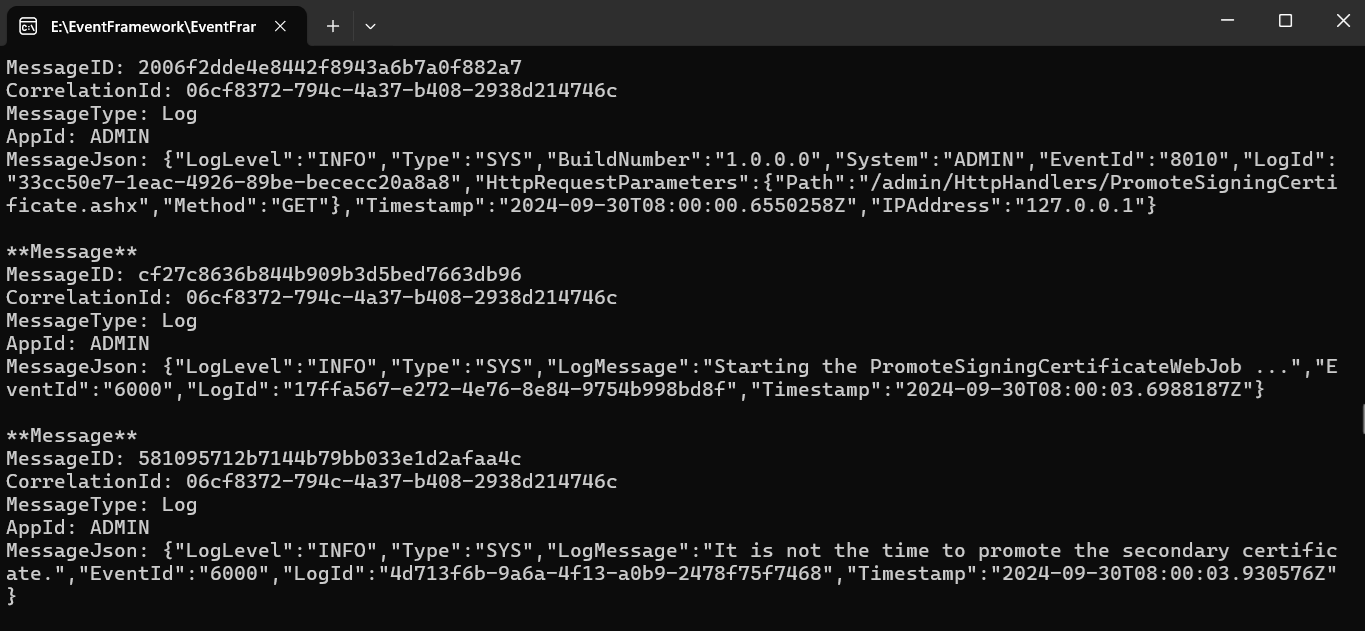Click MessageID value starting with 2006f2dde
1365x631 pixels.
(330, 68)
